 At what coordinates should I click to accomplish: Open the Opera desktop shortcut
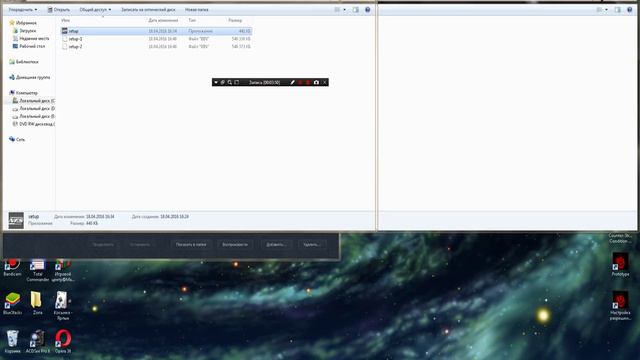click(x=63, y=342)
